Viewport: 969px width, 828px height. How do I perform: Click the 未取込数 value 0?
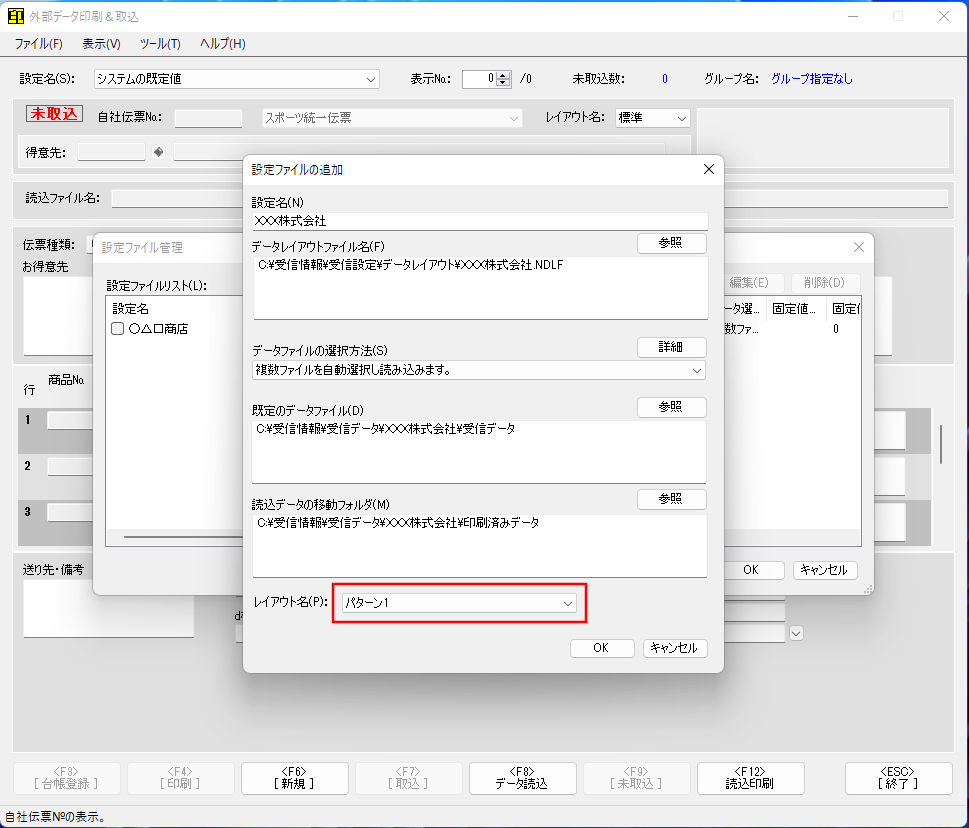coord(665,79)
